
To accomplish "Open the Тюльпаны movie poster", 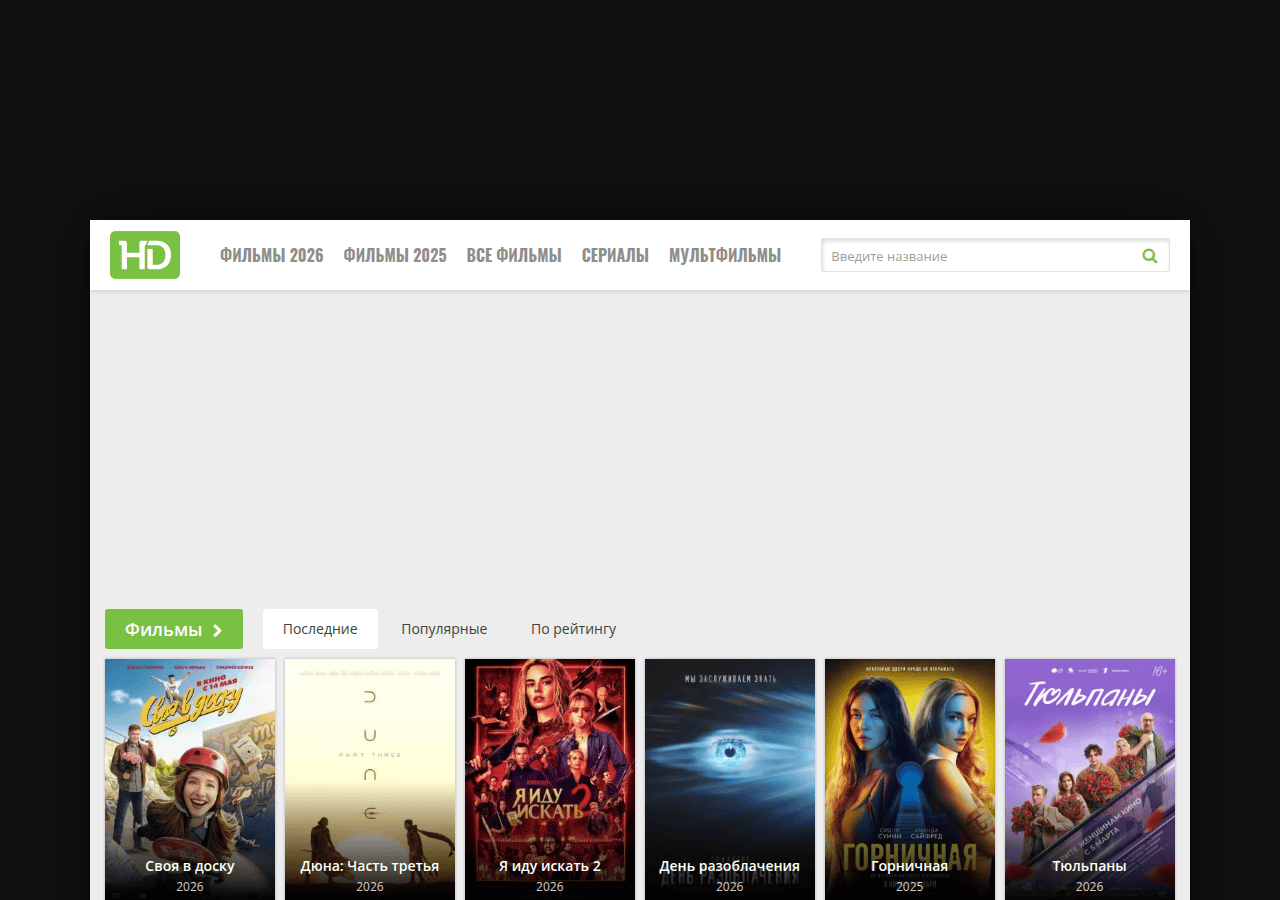I will tap(1090, 779).
